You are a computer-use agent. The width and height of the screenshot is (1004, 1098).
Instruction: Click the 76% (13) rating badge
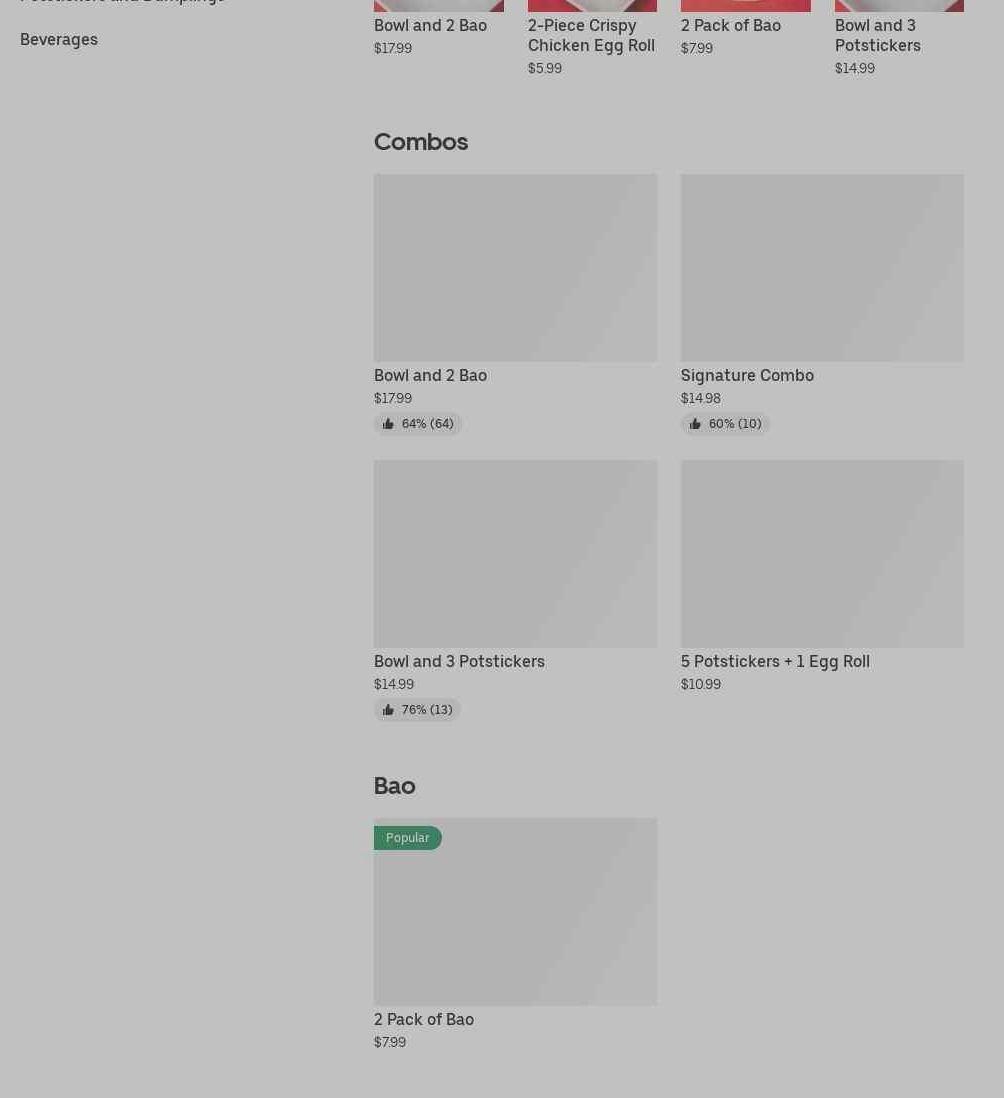tap(426, 710)
